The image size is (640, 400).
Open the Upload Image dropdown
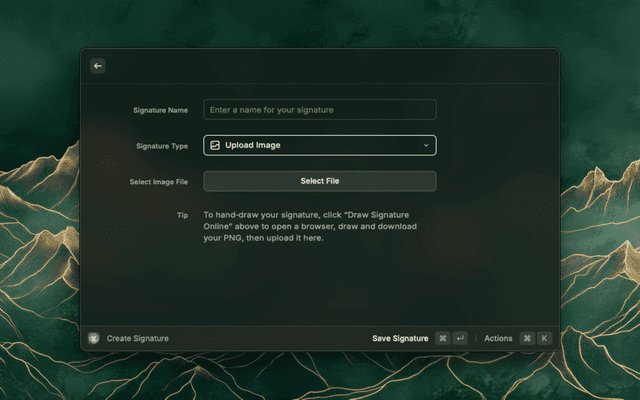319,145
